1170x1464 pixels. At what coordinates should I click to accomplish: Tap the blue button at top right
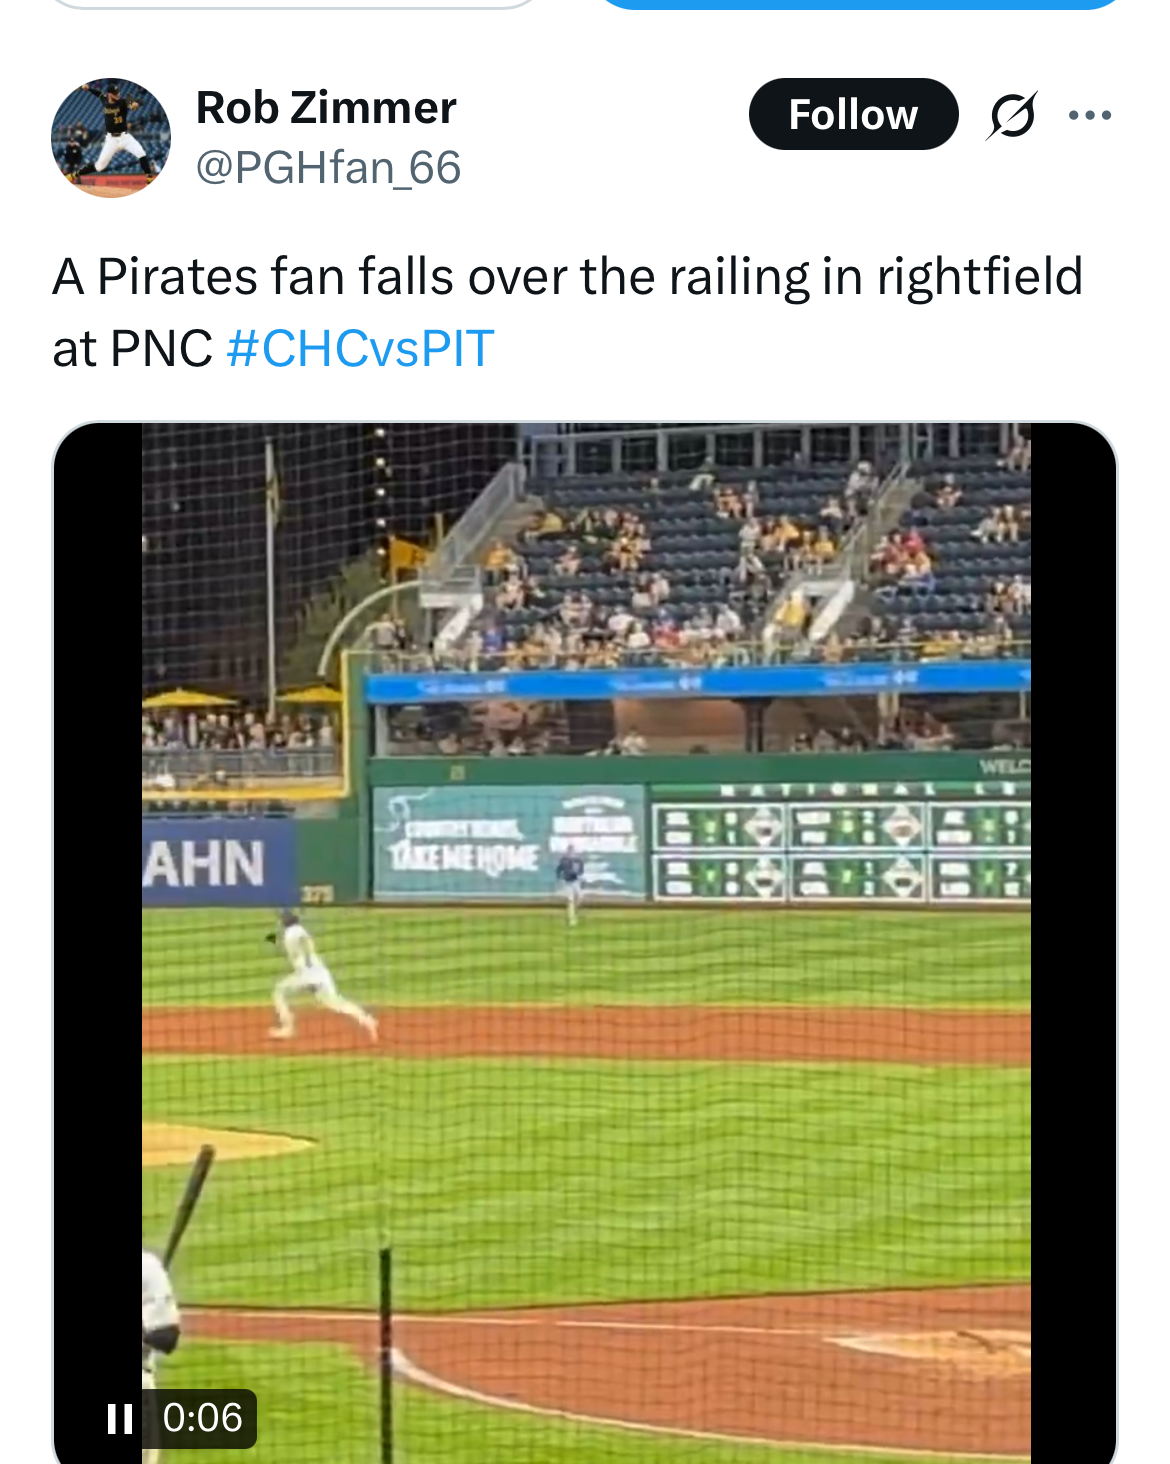pyautogui.click(x=860, y=3)
